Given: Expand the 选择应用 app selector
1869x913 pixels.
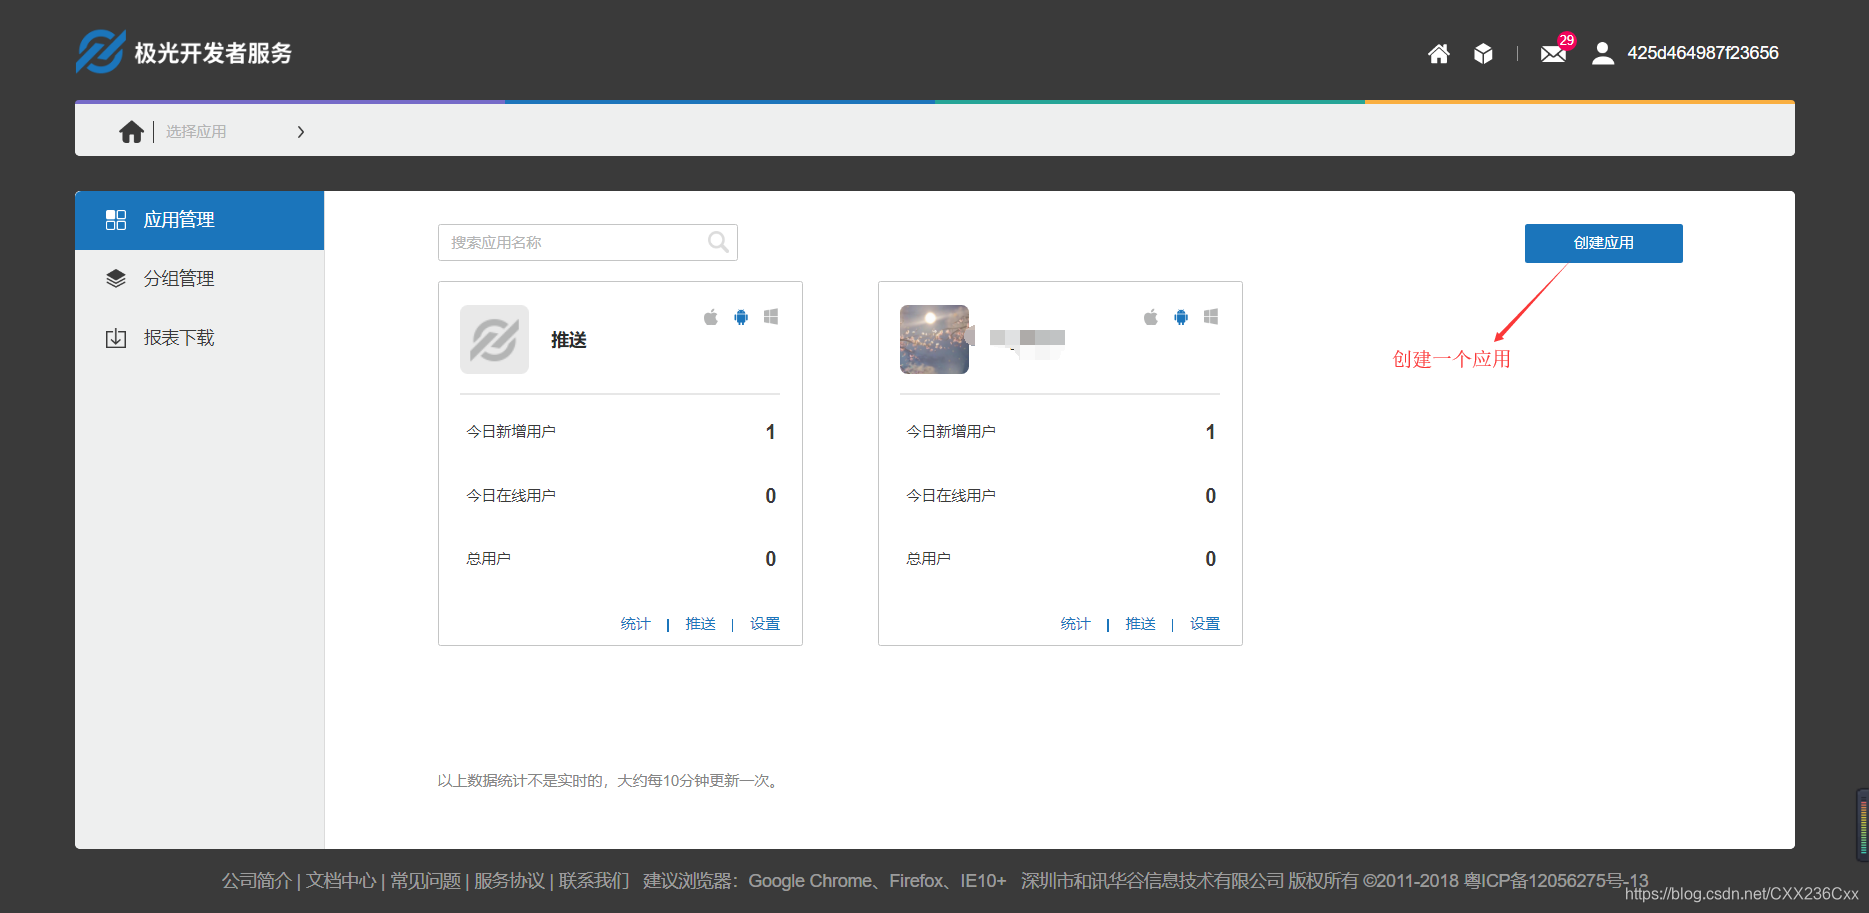Looking at the screenshot, I should click(x=196, y=132).
